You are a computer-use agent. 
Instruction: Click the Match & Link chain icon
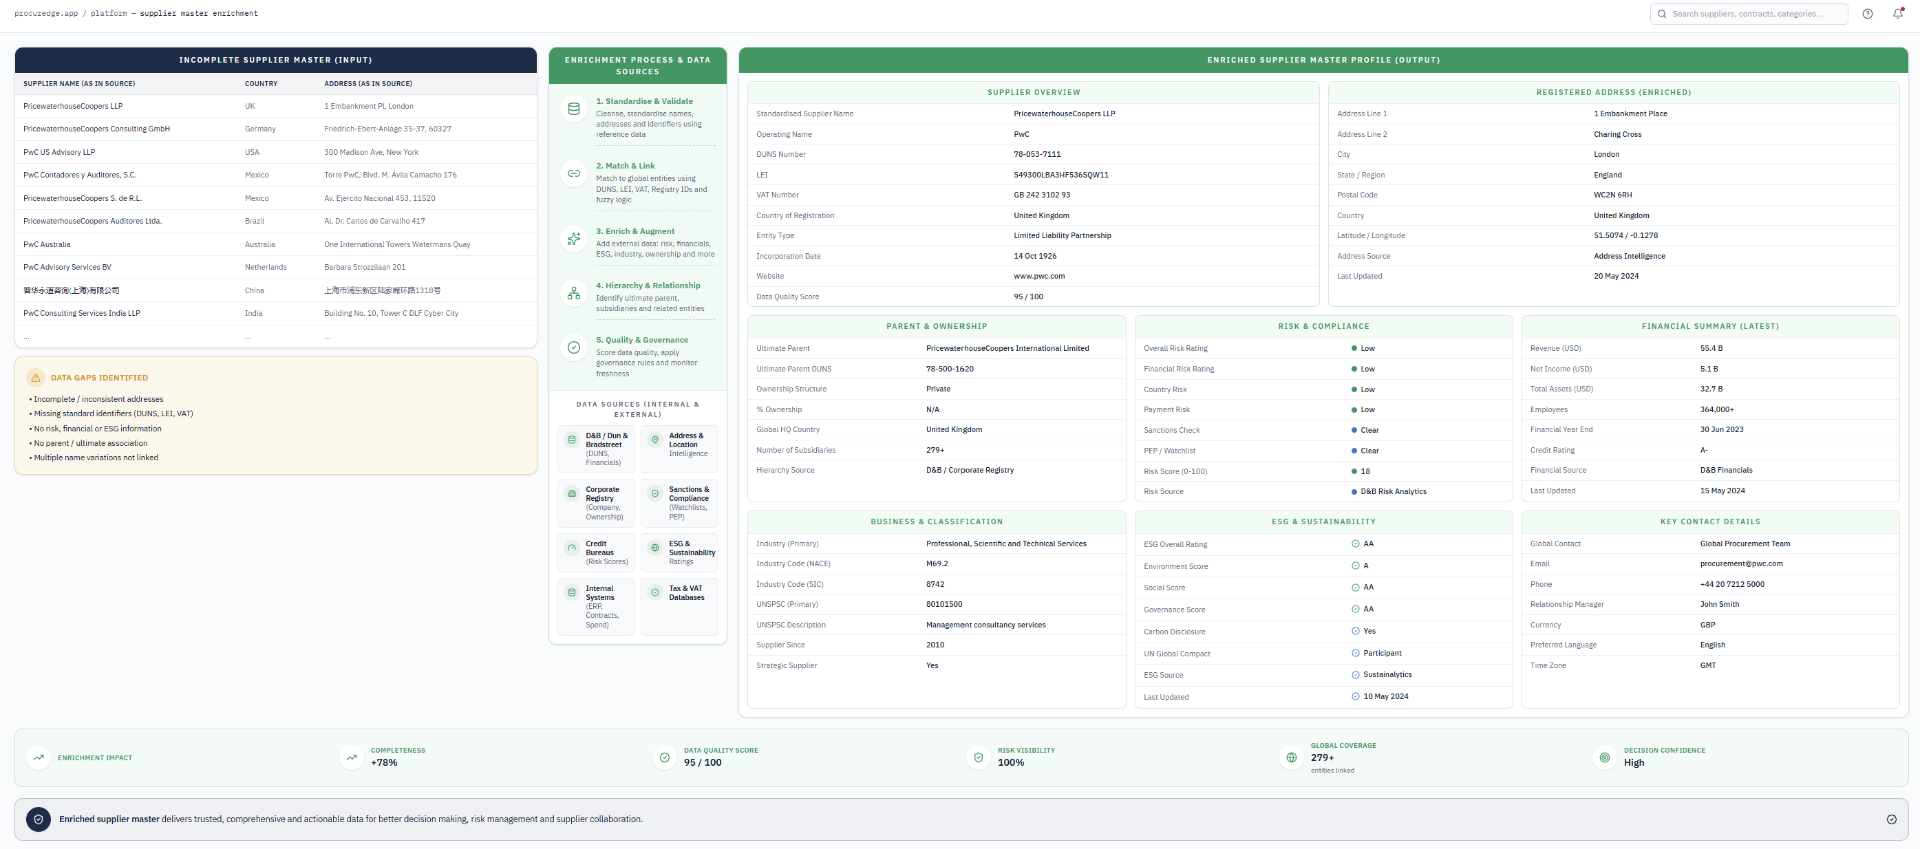[574, 174]
